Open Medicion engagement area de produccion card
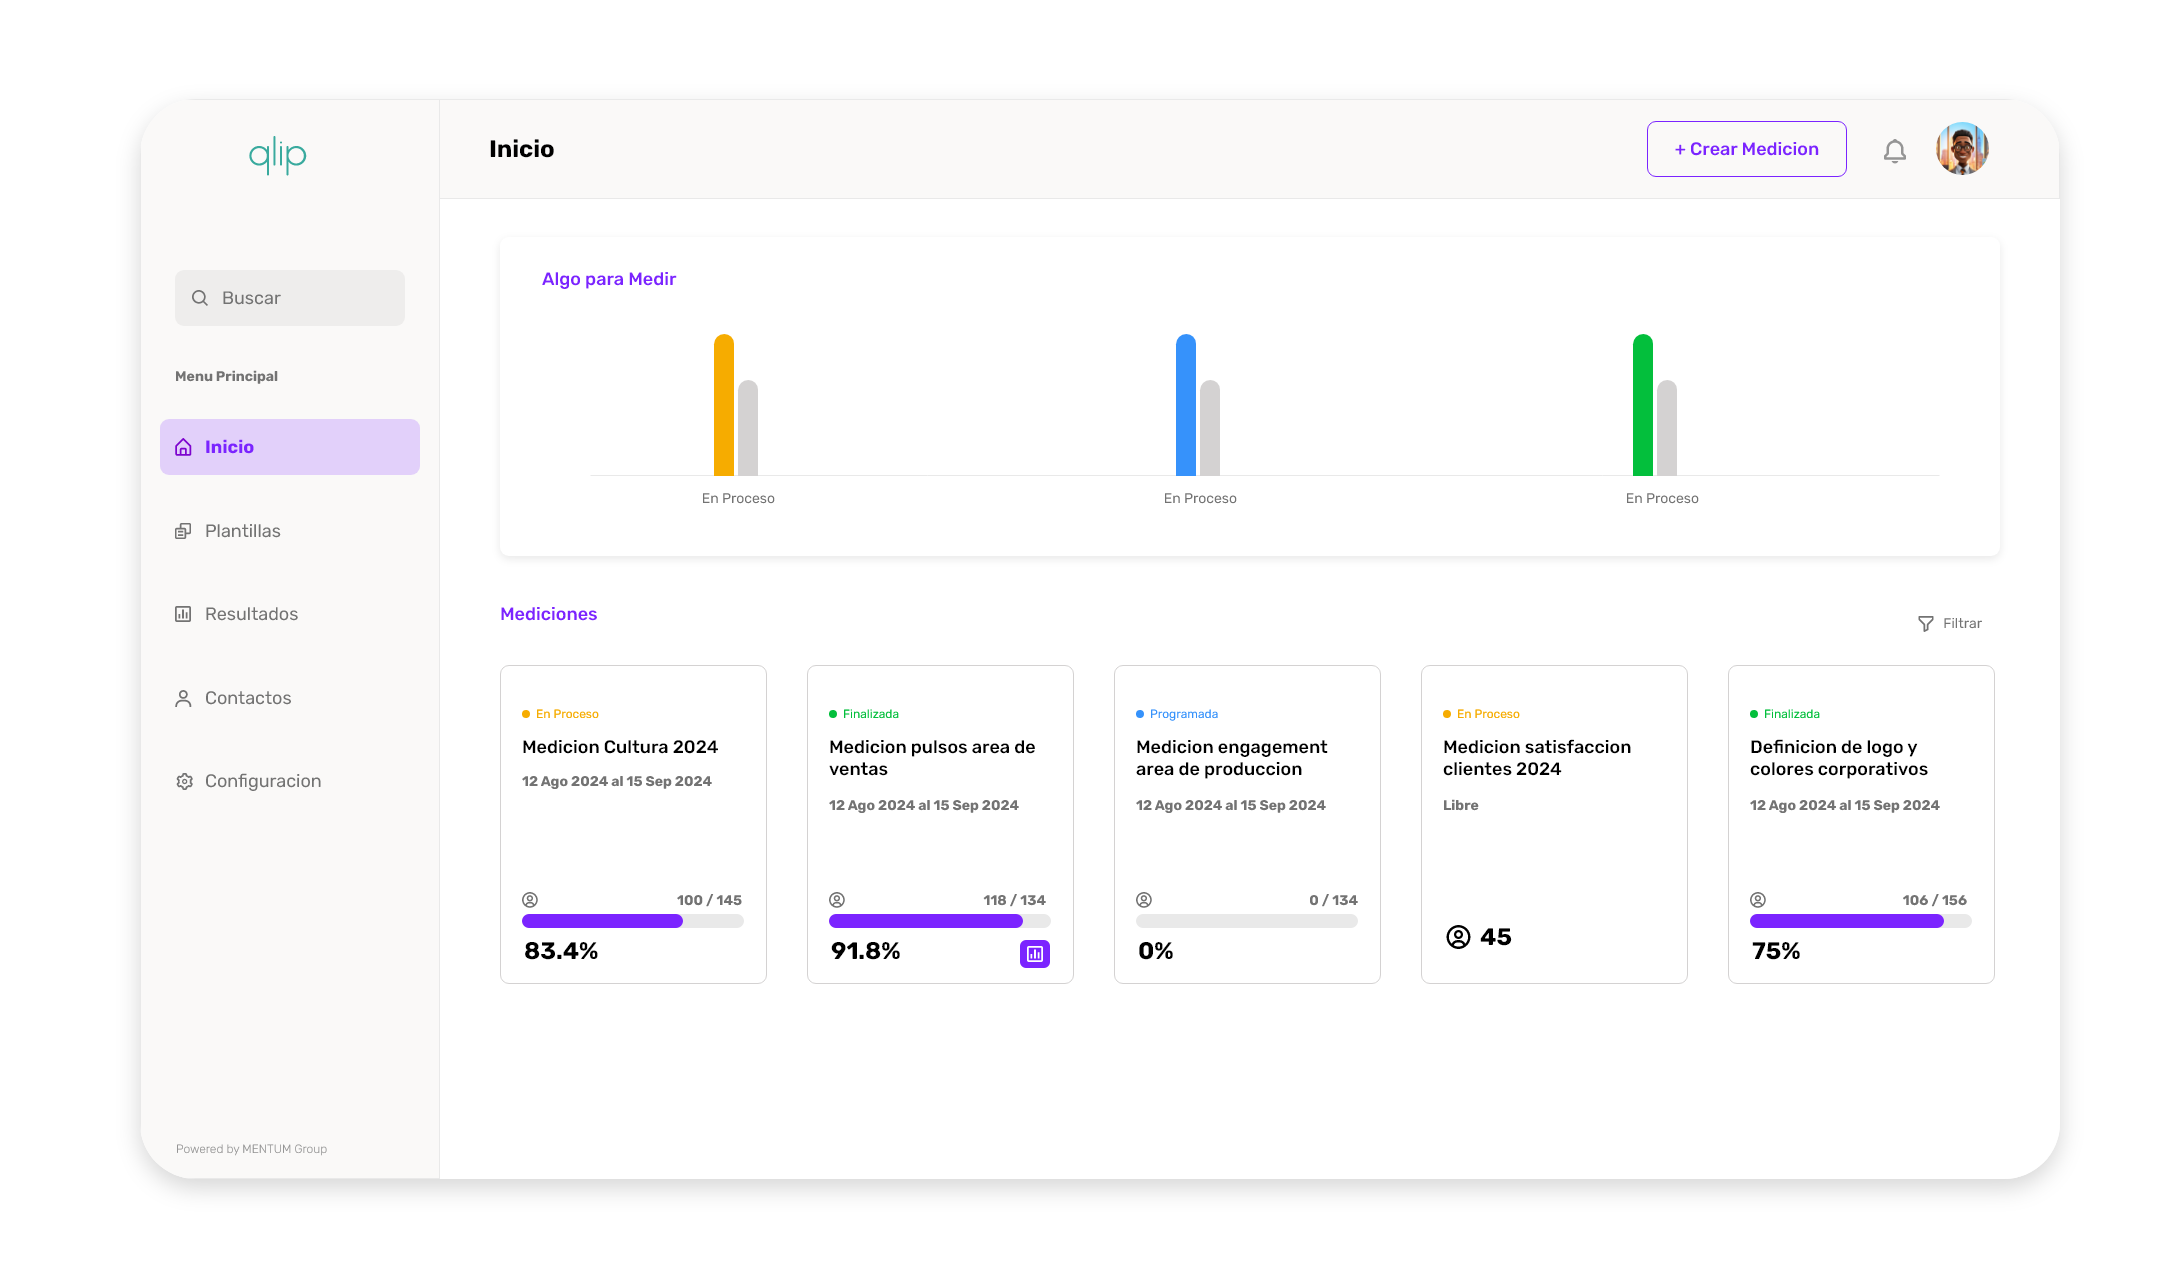Viewport: 2160px width, 1285px height. [1247, 824]
